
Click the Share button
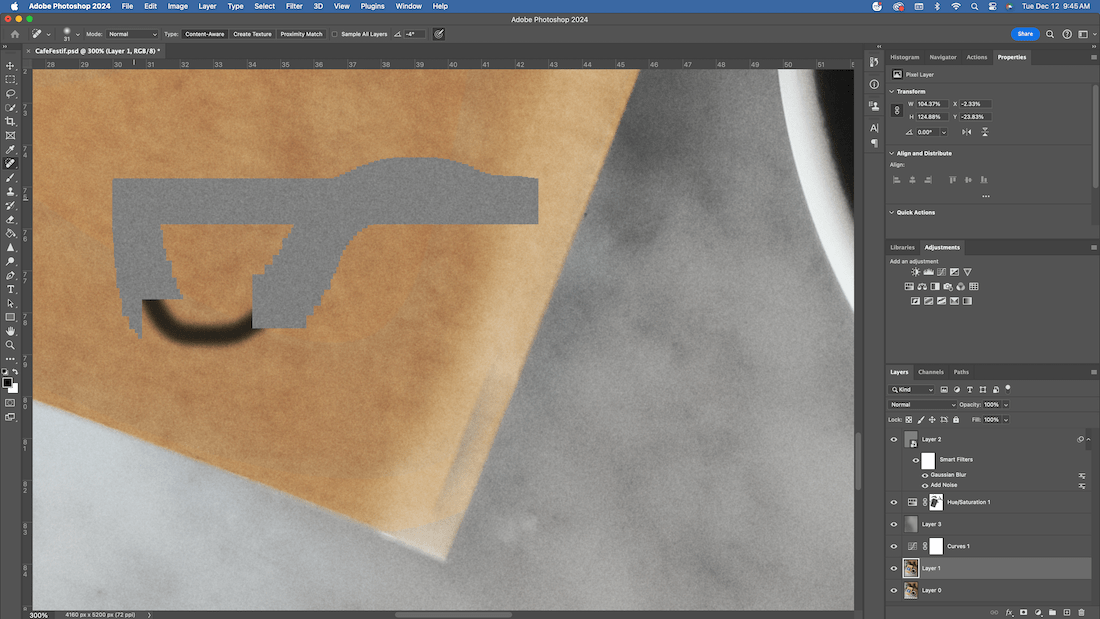pos(1024,33)
